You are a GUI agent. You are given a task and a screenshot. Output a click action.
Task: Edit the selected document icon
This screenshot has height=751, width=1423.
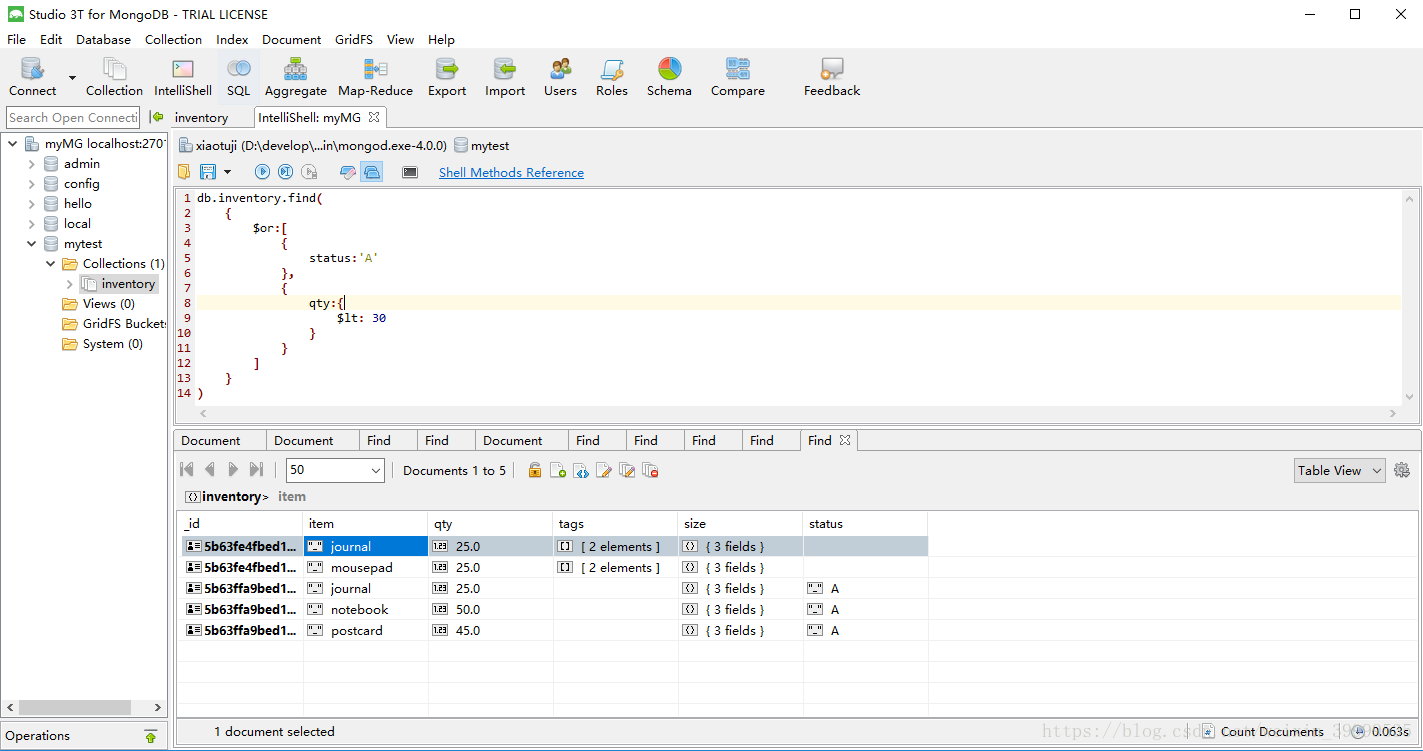click(604, 470)
